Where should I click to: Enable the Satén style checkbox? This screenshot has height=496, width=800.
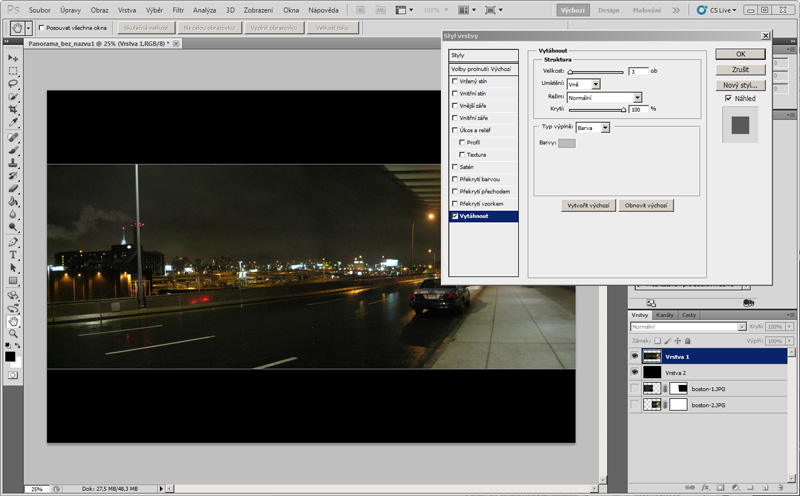pos(456,166)
